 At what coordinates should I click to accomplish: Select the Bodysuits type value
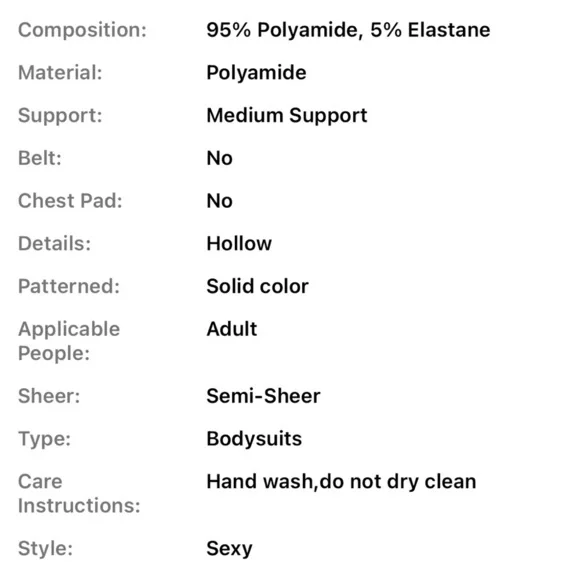(x=254, y=439)
